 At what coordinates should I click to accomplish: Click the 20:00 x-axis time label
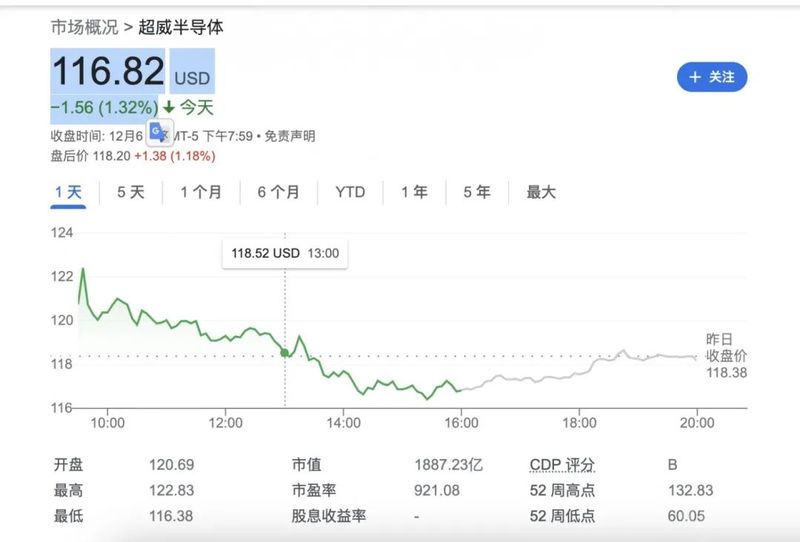pyautogui.click(x=697, y=423)
